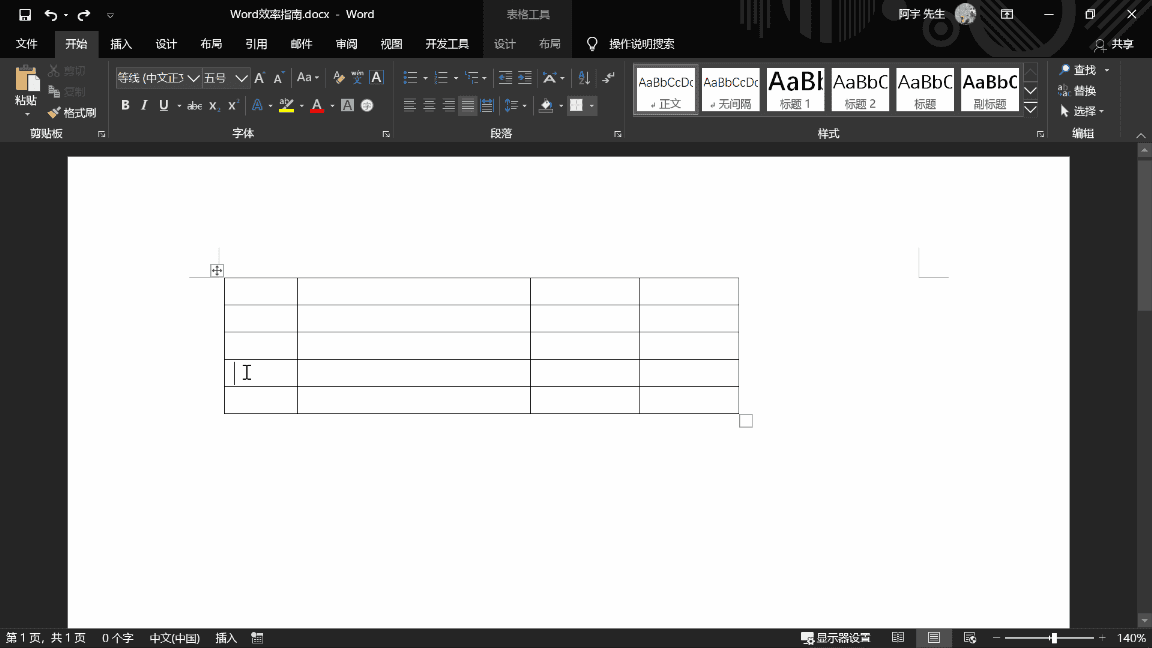Viewport: 1152px width, 648px height.
Task: Switch to the Review (审阅) tab
Action: pos(346,44)
